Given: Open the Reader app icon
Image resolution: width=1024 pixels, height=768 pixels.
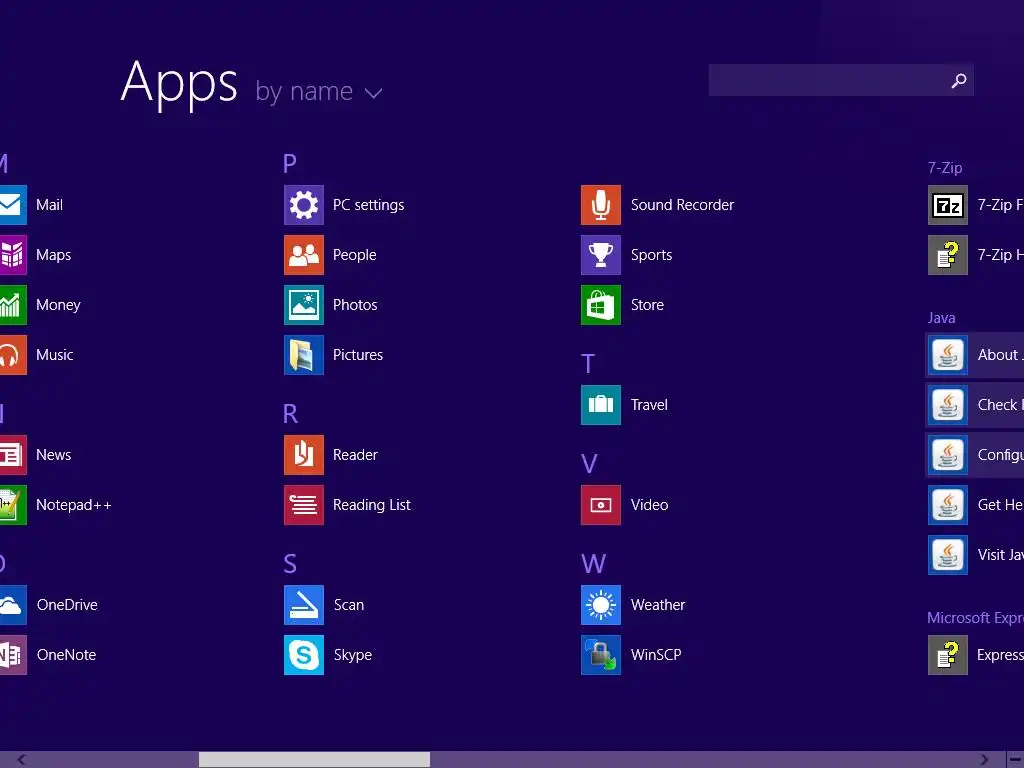Looking at the screenshot, I should (304, 455).
